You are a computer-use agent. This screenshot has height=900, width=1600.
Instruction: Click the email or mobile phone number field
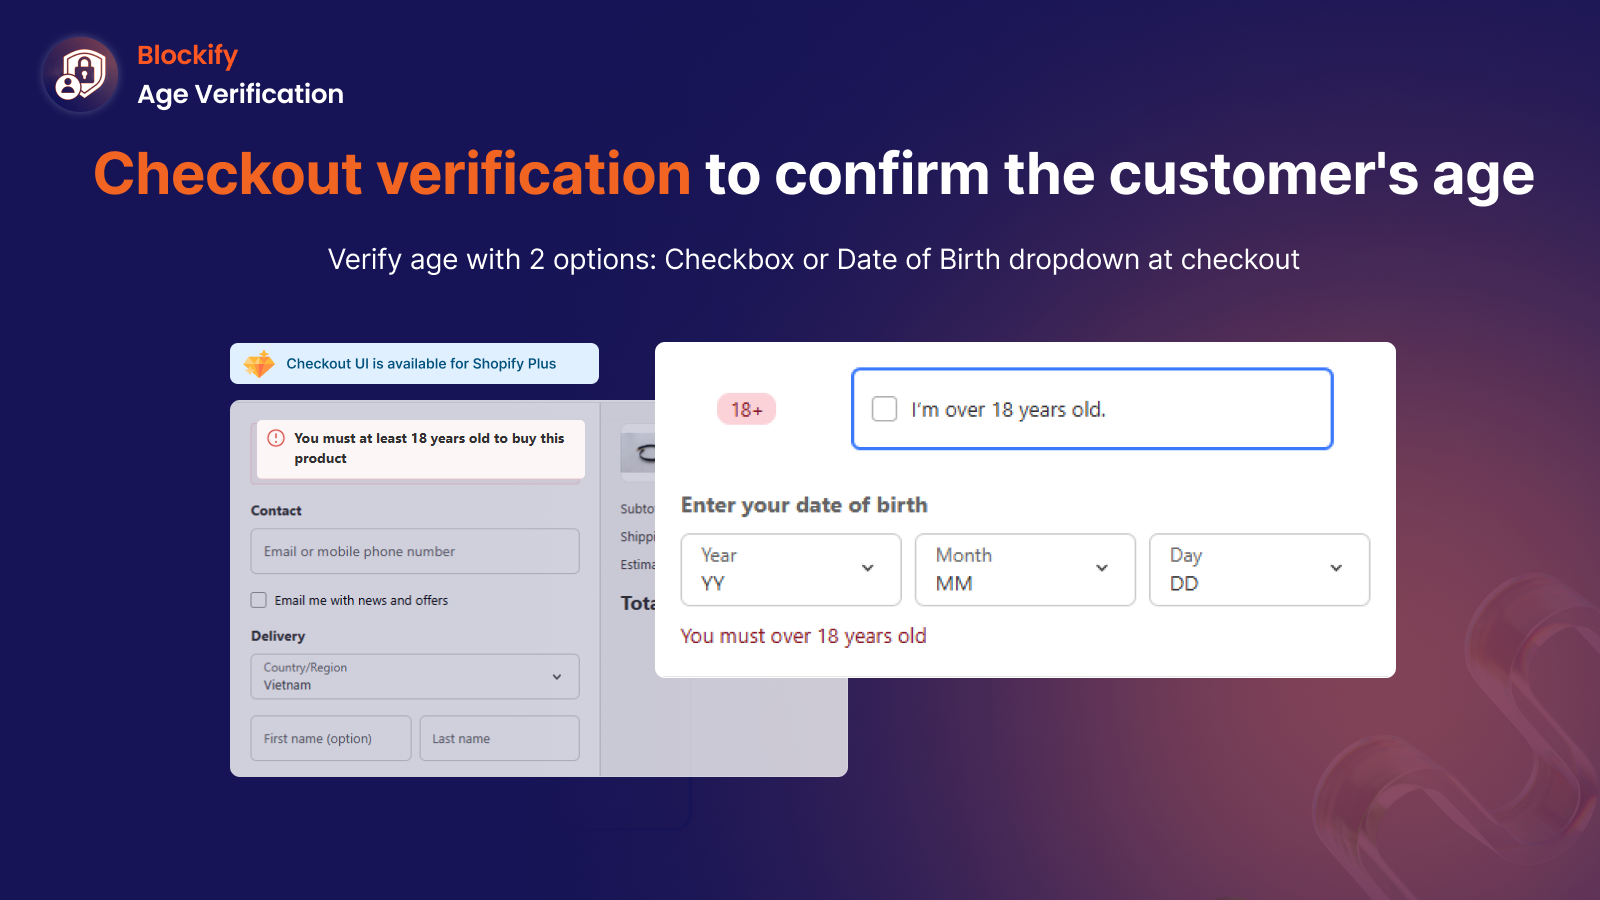[414, 551]
